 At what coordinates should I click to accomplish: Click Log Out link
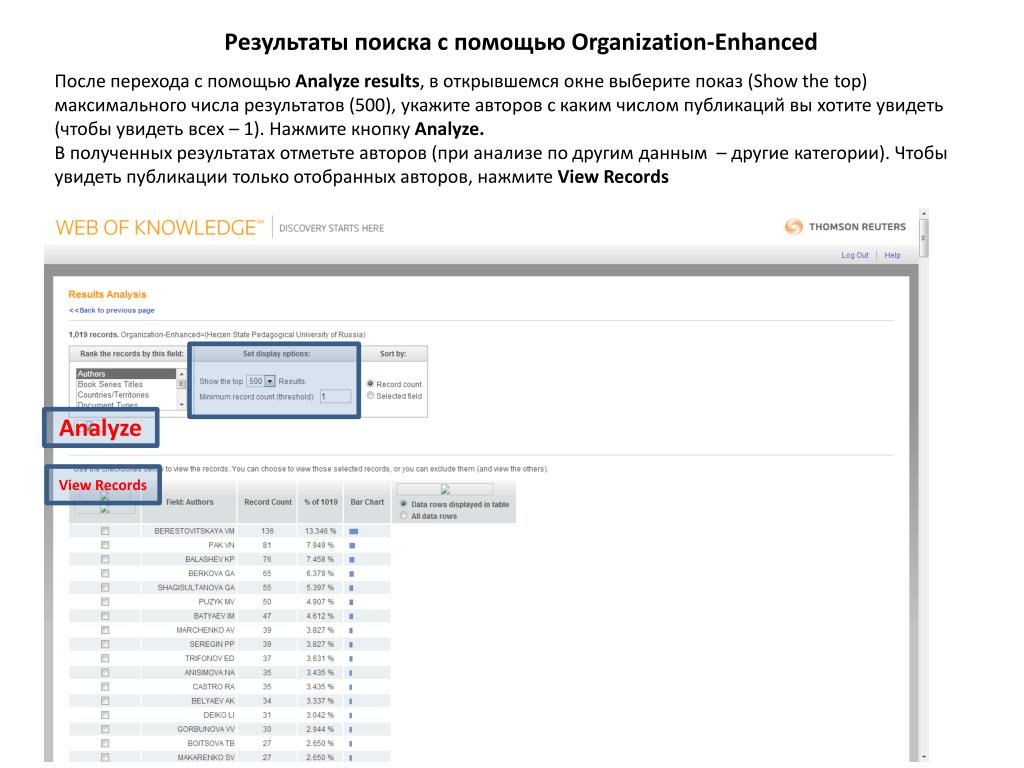[854, 255]
